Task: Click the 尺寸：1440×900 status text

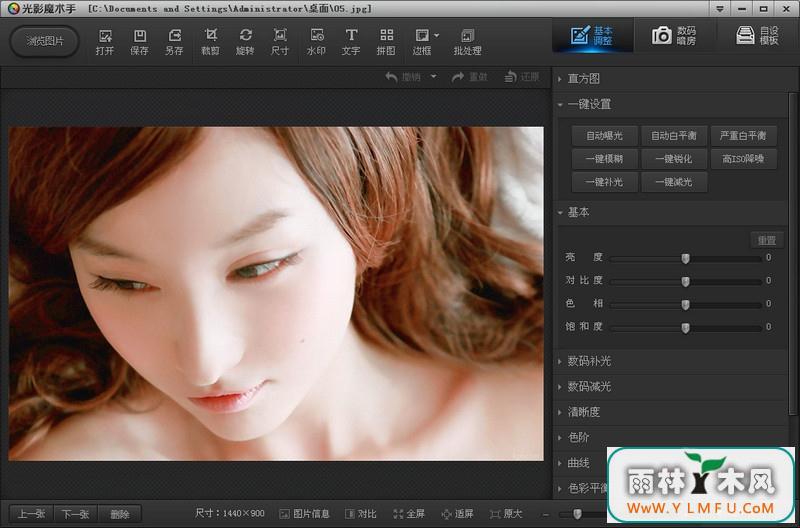Action: pyautogui.click(x=230, y=513)
